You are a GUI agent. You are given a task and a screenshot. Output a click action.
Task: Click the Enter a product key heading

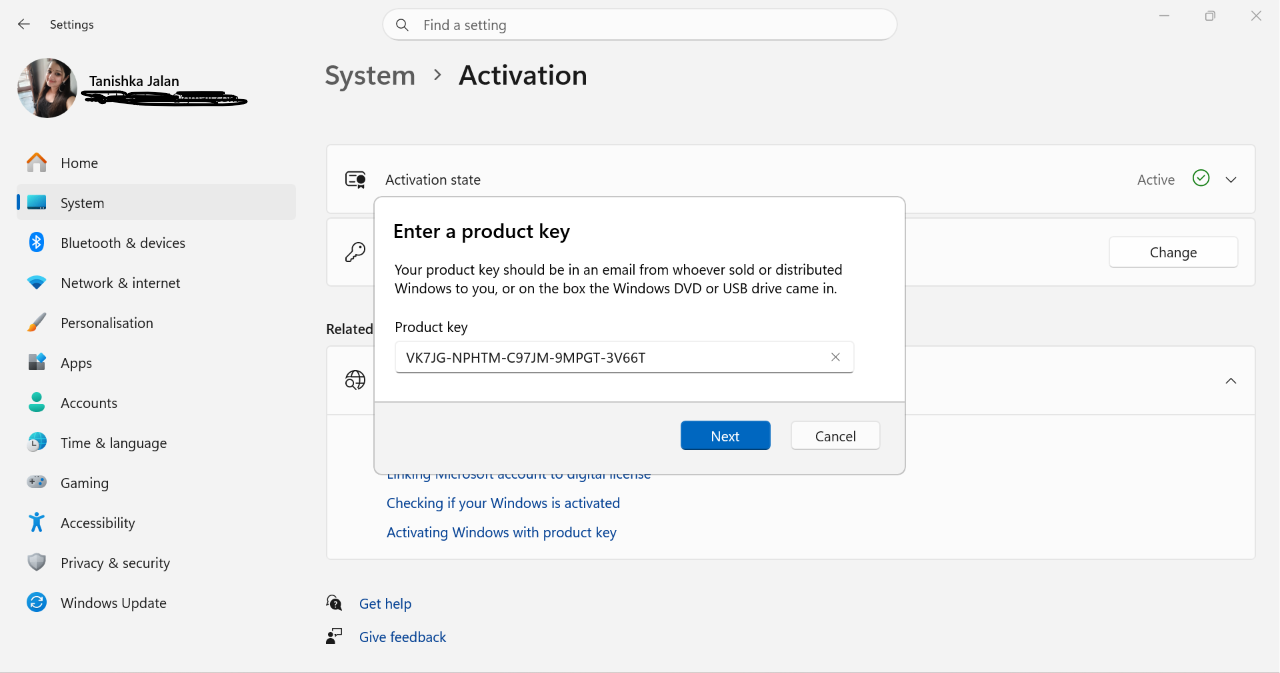[x=481, y=232]
